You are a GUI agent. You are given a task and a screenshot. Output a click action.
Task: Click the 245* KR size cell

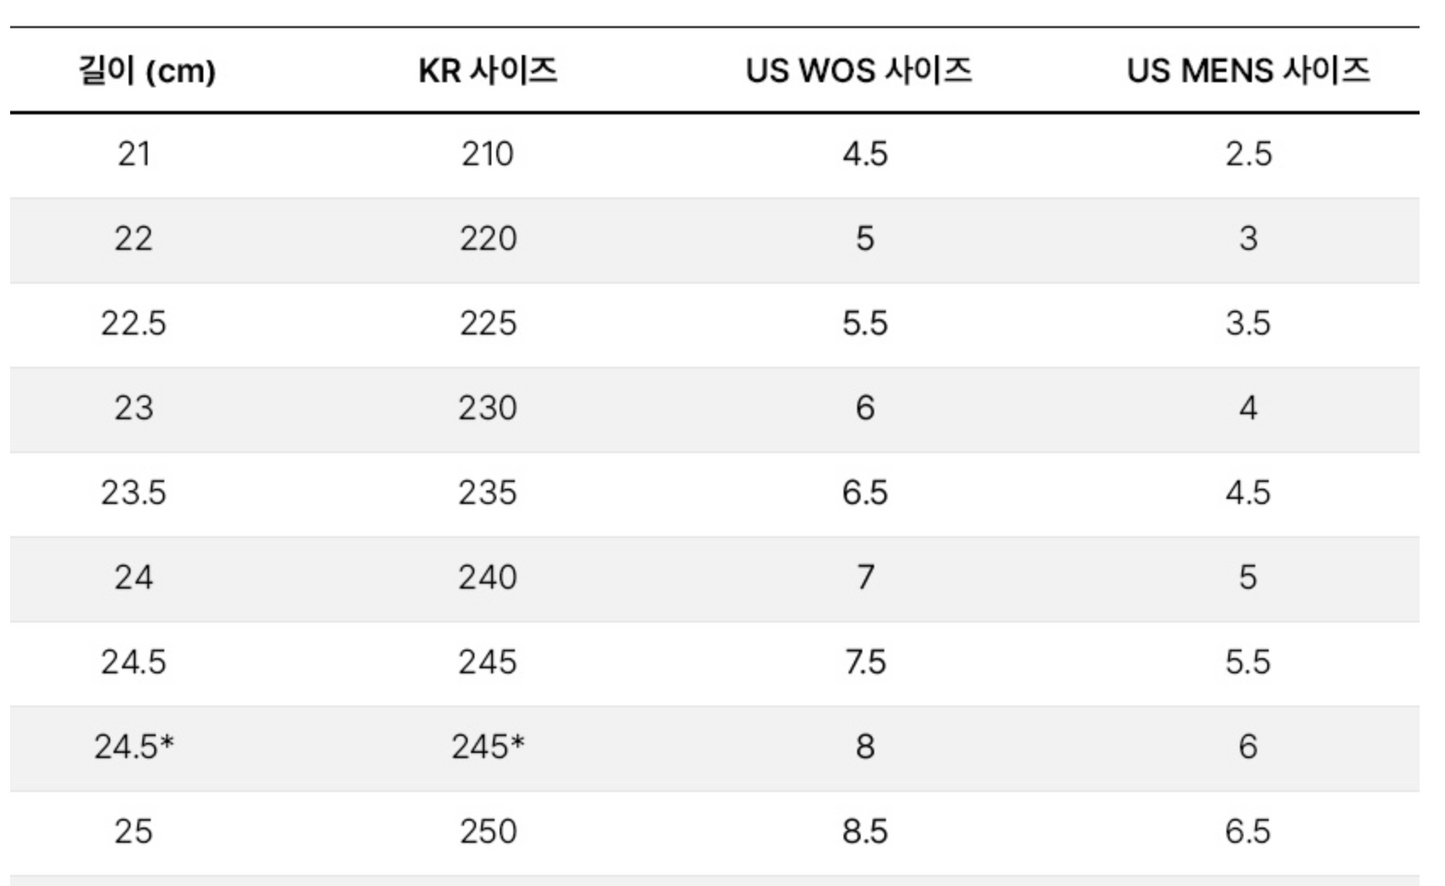tap(488, 747)
